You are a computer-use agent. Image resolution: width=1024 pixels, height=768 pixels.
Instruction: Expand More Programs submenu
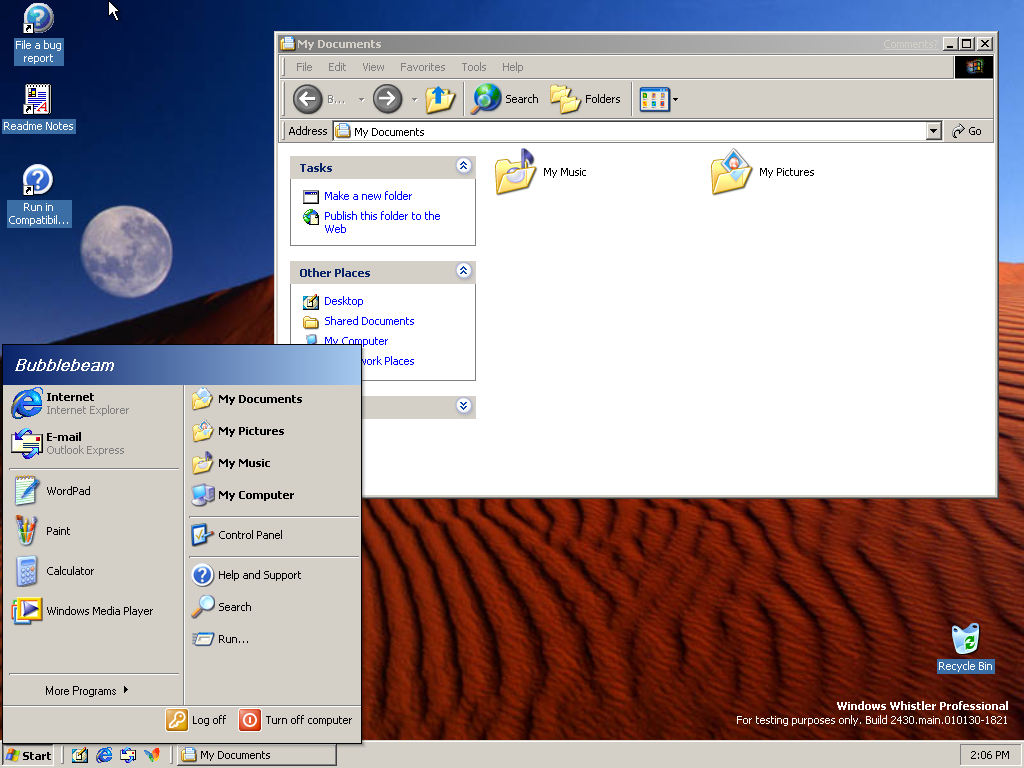86,691
